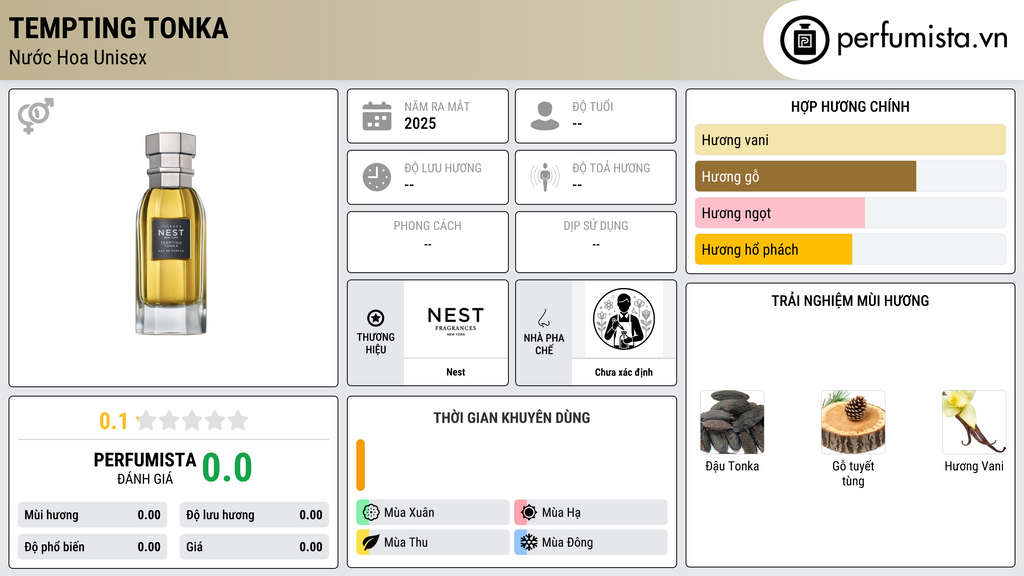Viewport: 1024px width, 576px height.
Task: Click the Perfumista đánh giá label
Action: pos(145,468)
